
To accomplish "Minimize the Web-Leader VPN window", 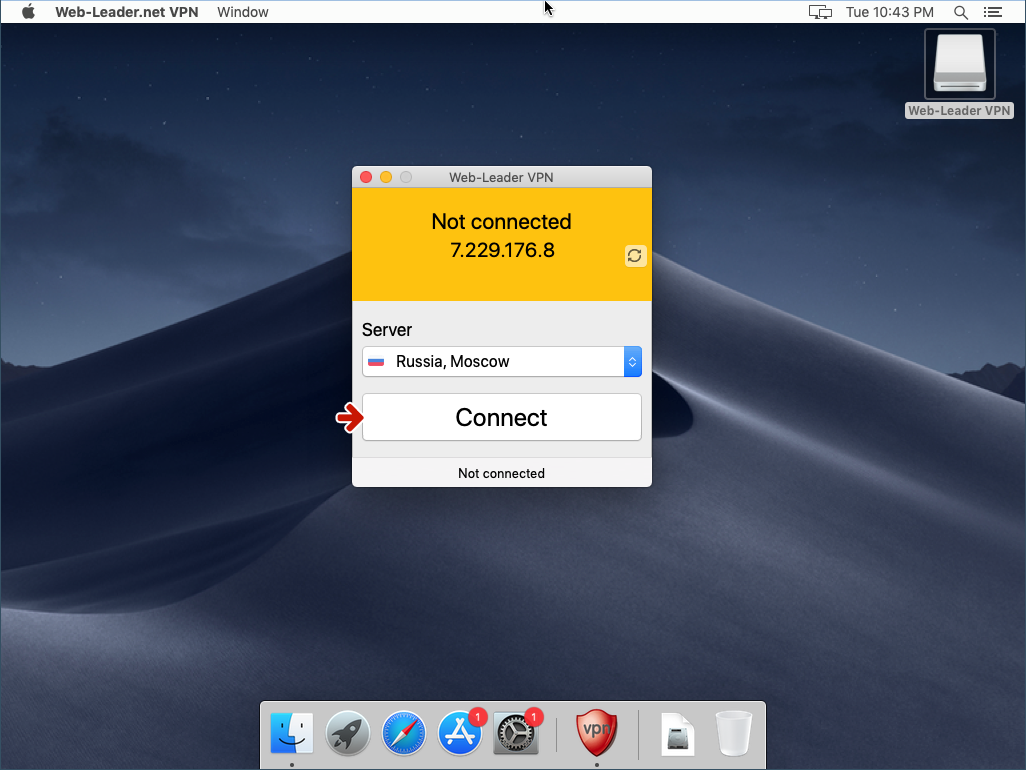I will tap(386, 177).
